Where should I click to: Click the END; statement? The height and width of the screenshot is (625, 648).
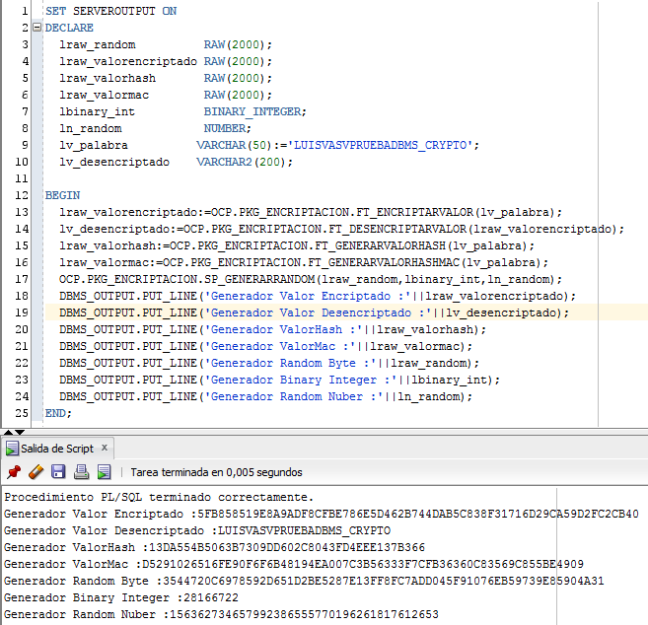coord(58,413)
